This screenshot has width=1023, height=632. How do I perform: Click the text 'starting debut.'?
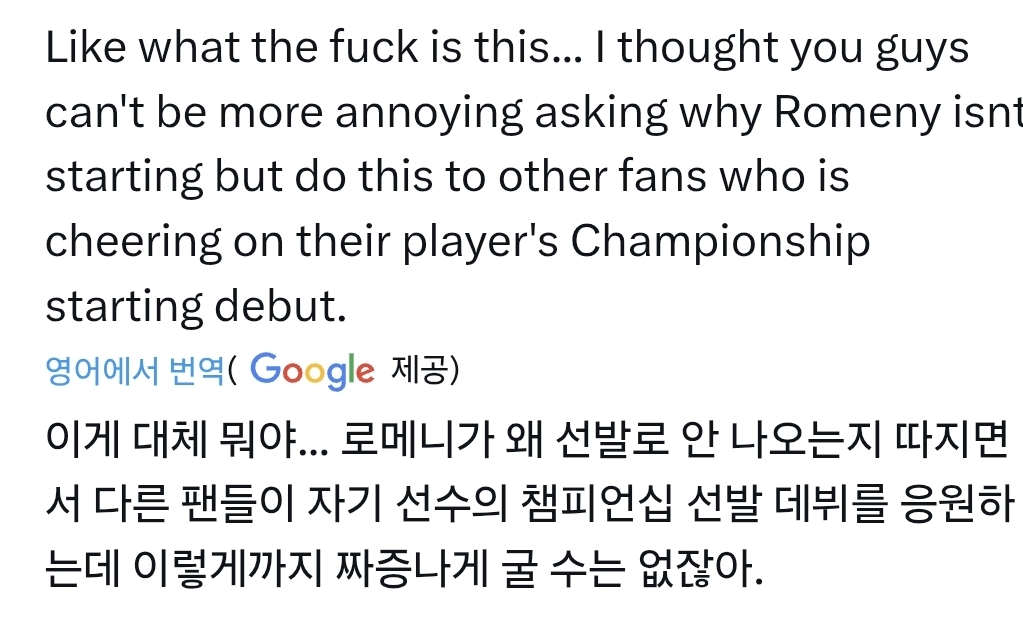196,306
